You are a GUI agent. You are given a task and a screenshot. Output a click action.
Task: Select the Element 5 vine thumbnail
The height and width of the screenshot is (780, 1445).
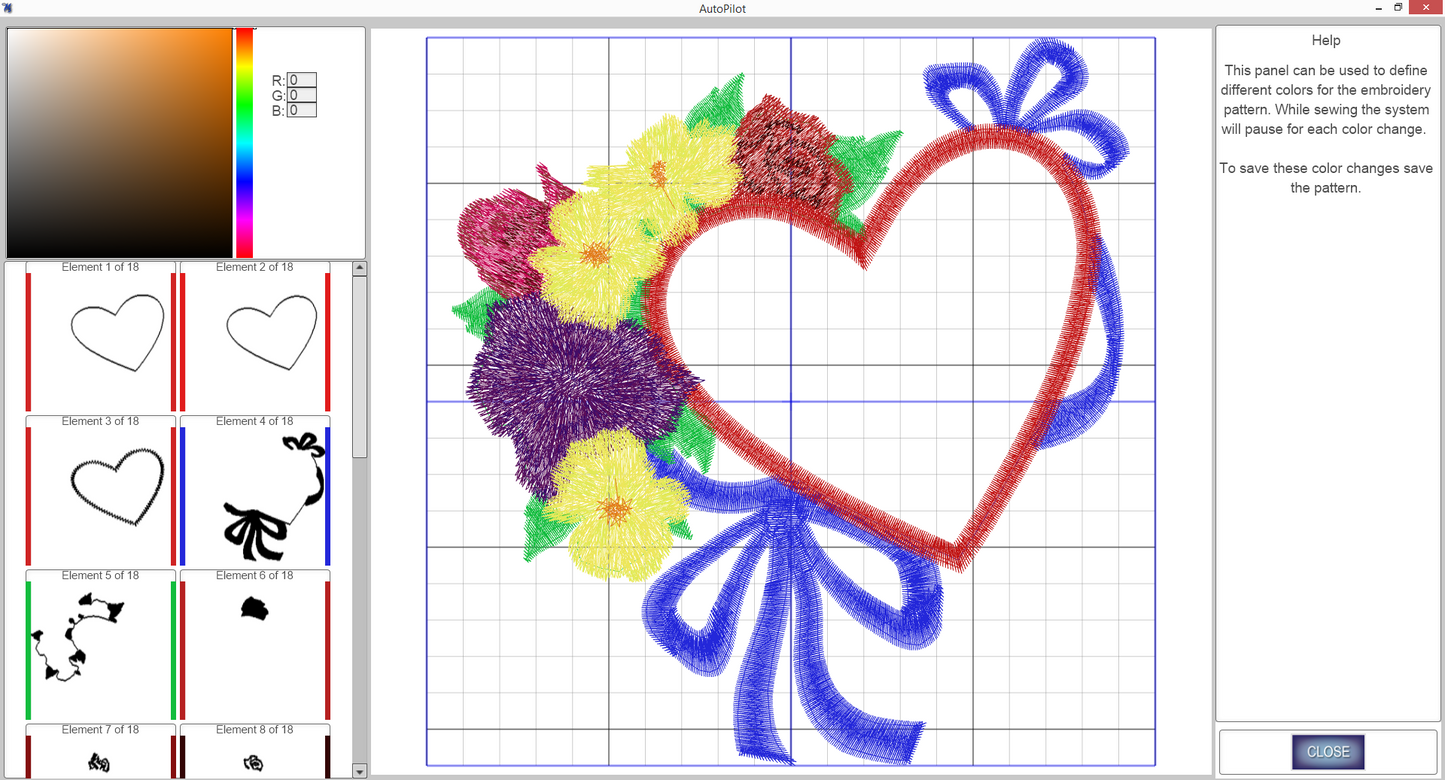tap(100, 645)
